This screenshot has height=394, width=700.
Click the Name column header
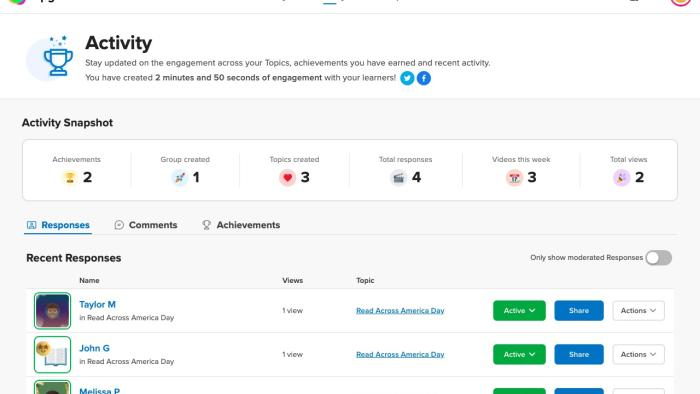click(x=89, y=280)
